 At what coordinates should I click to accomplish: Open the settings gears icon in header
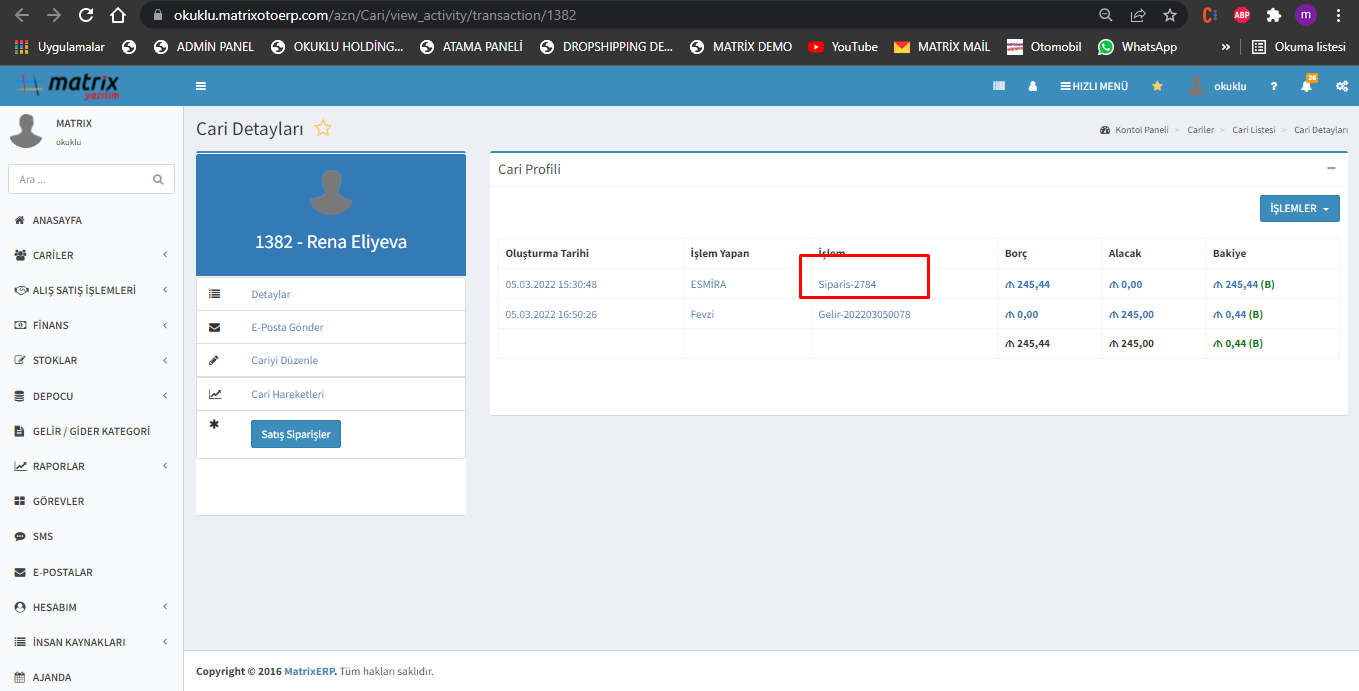tap(1341, 87)
